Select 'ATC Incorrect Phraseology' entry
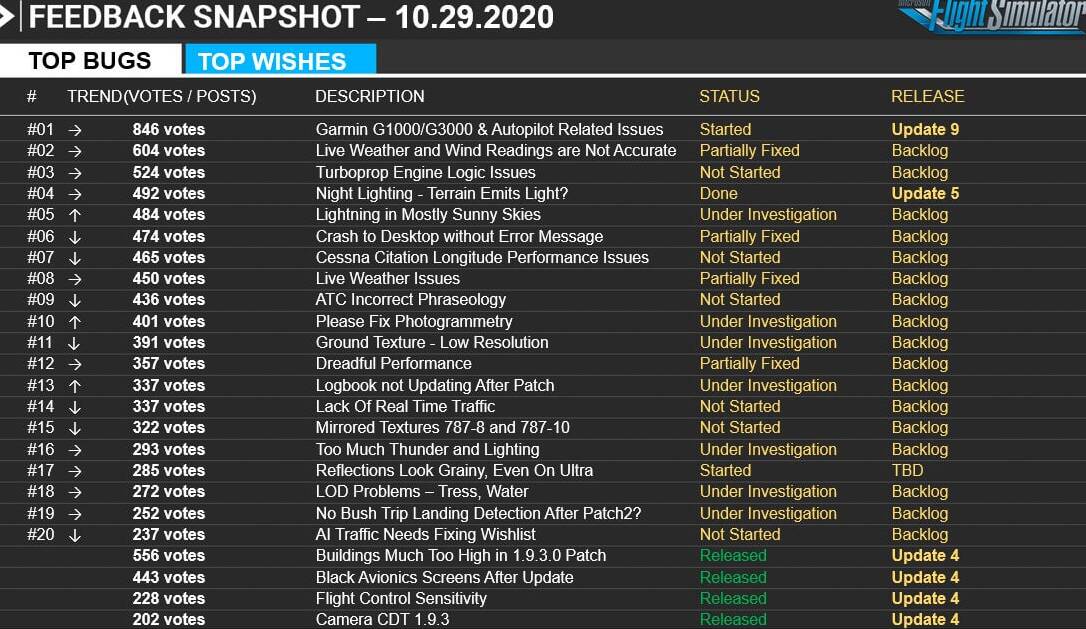The image size is (1086, 629). tap(411, 299)
